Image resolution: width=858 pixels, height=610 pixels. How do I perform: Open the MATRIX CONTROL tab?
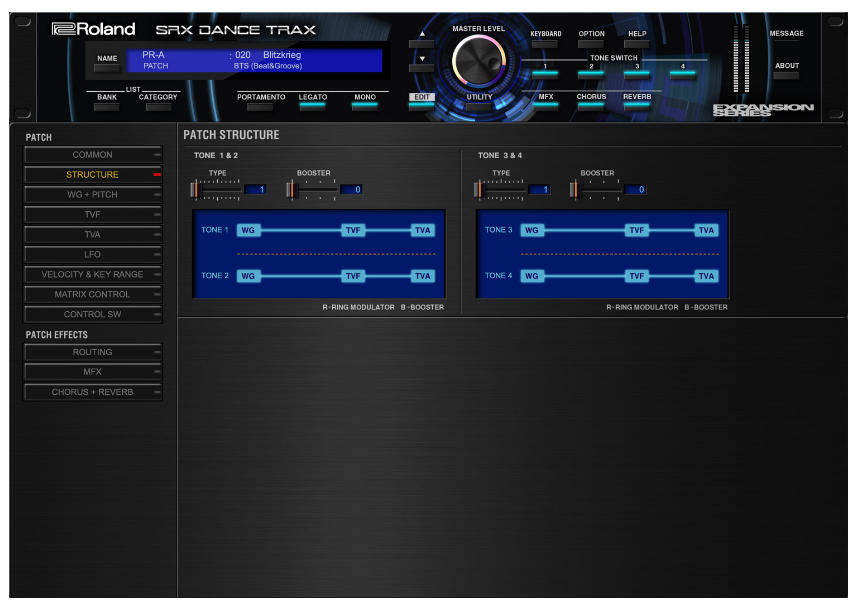(92, 294)
